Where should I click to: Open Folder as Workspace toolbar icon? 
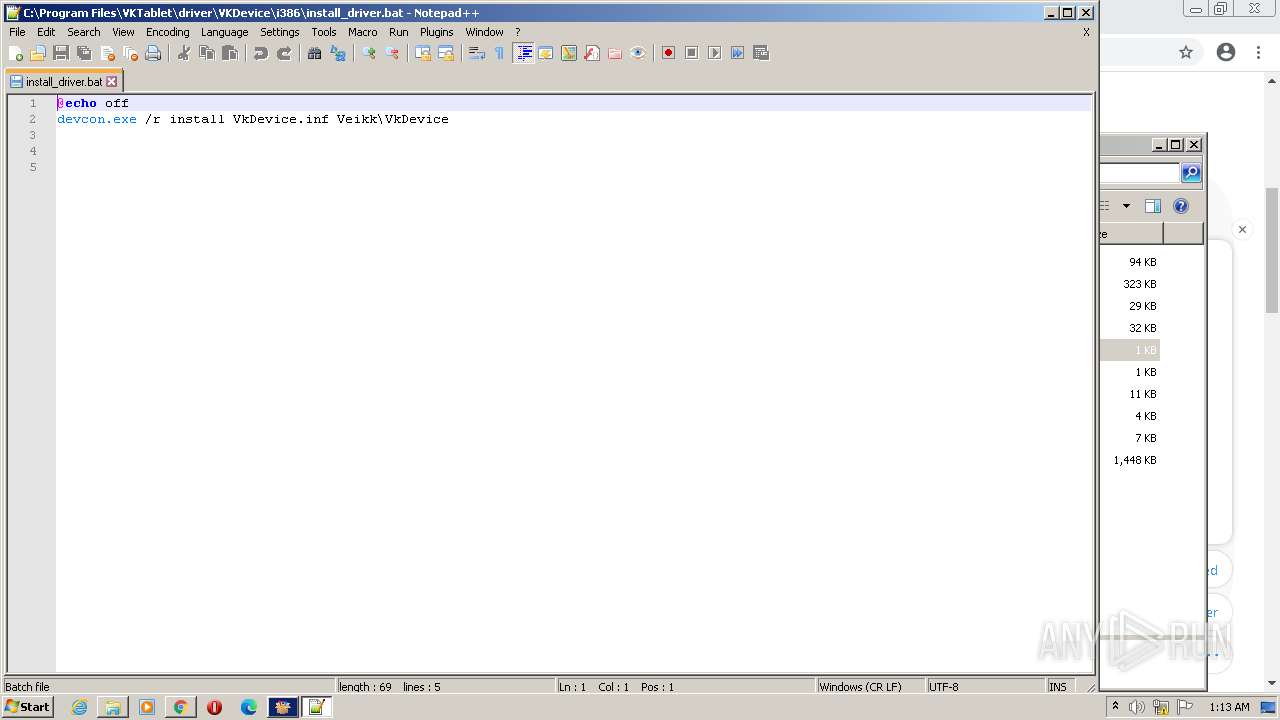[615, 53]
